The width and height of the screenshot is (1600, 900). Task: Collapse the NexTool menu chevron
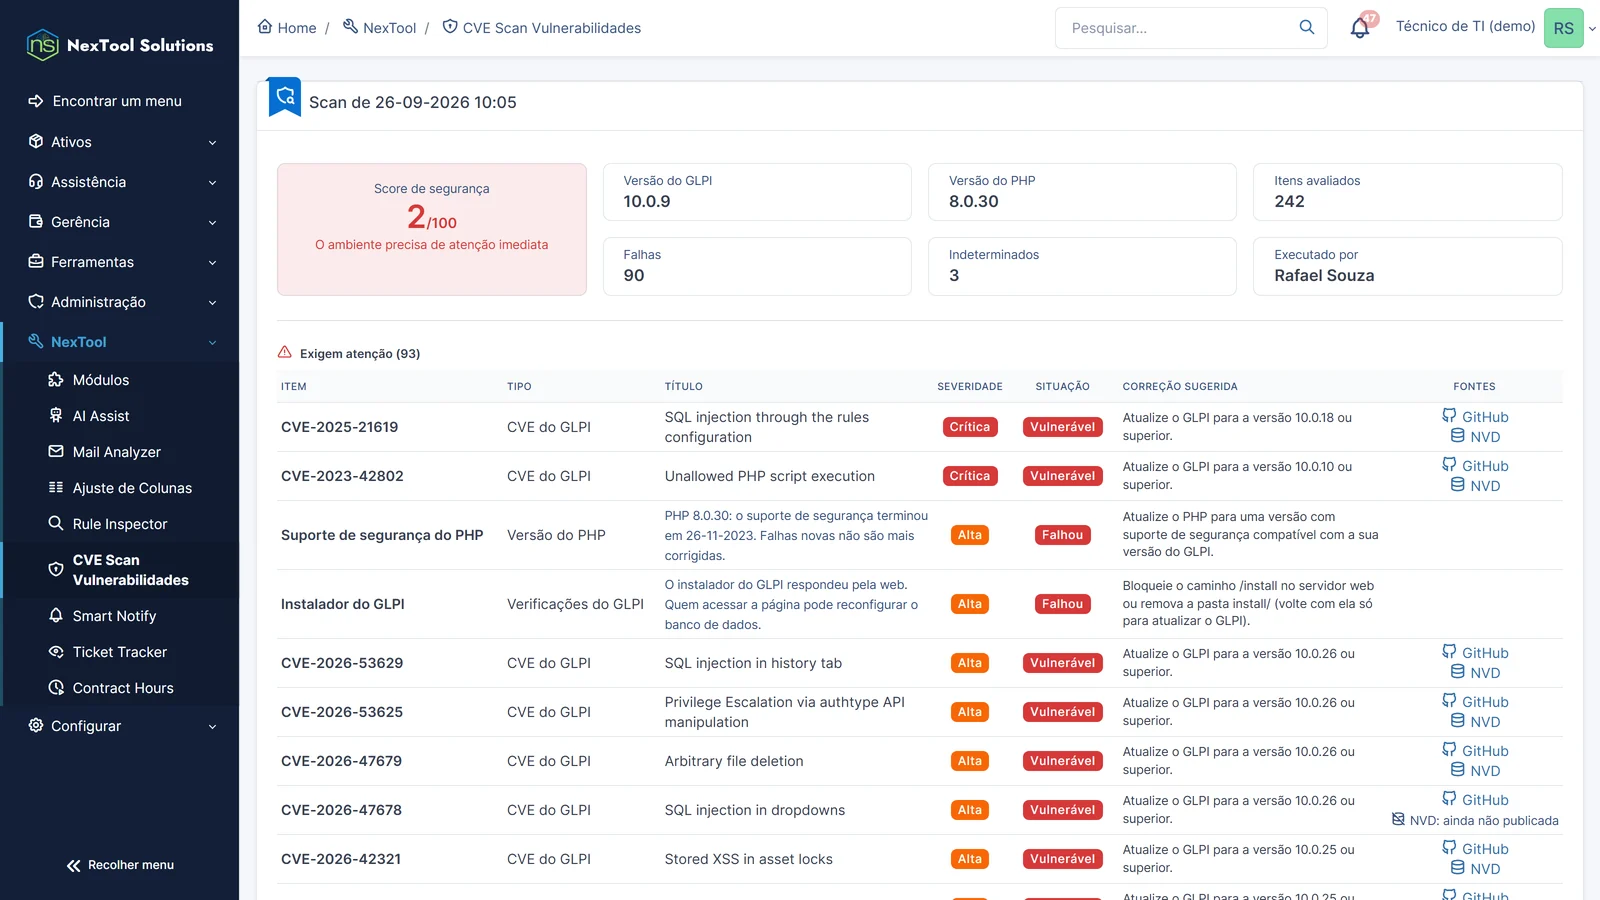tap(212, 343)
